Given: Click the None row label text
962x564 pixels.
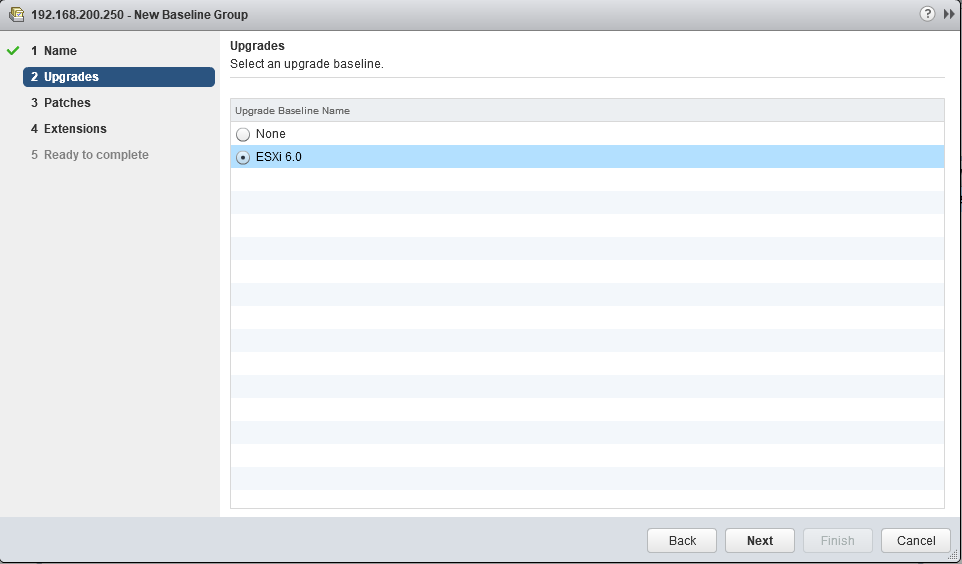Looking at the screenshot, I should pyautogui.click(x=271, y=134).
